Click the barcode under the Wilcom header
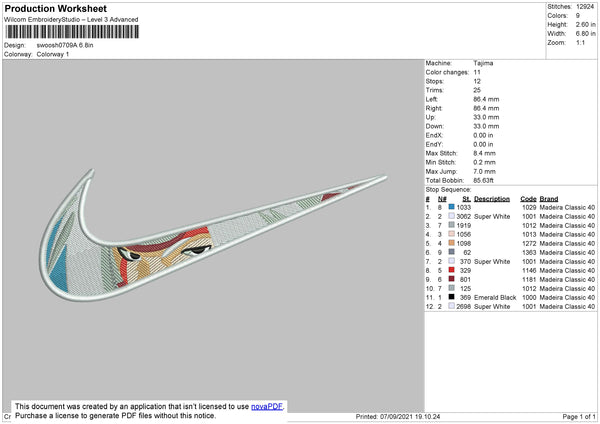 72,32
